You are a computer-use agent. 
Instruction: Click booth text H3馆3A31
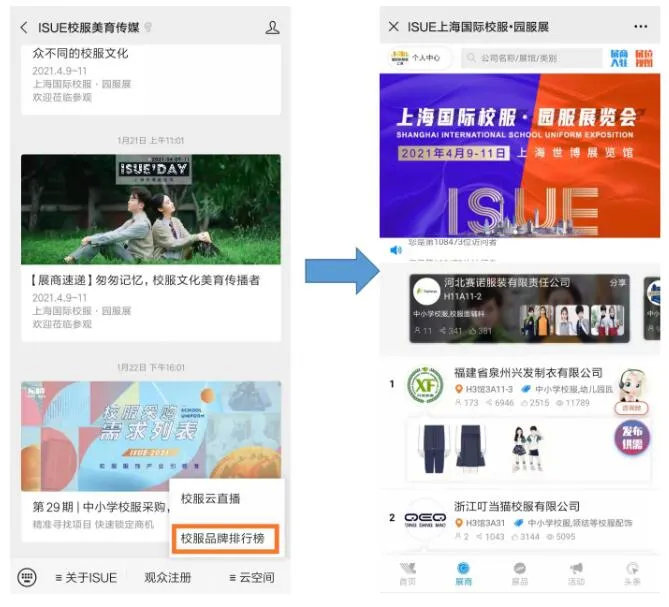(x=485, y=523)
